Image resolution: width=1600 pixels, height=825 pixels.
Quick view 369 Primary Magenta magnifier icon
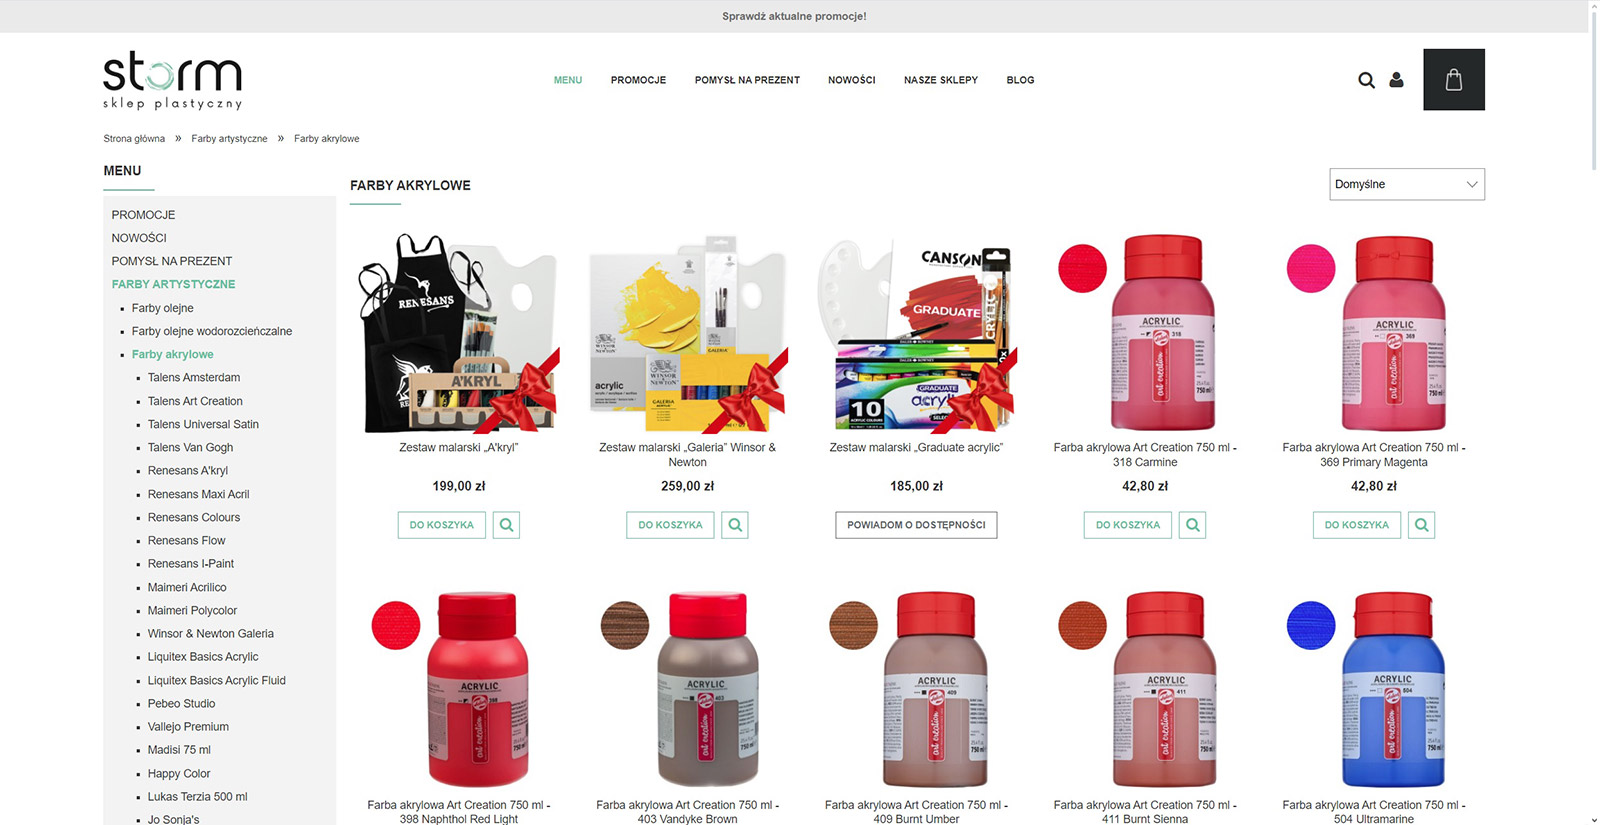coord(1422,525)
